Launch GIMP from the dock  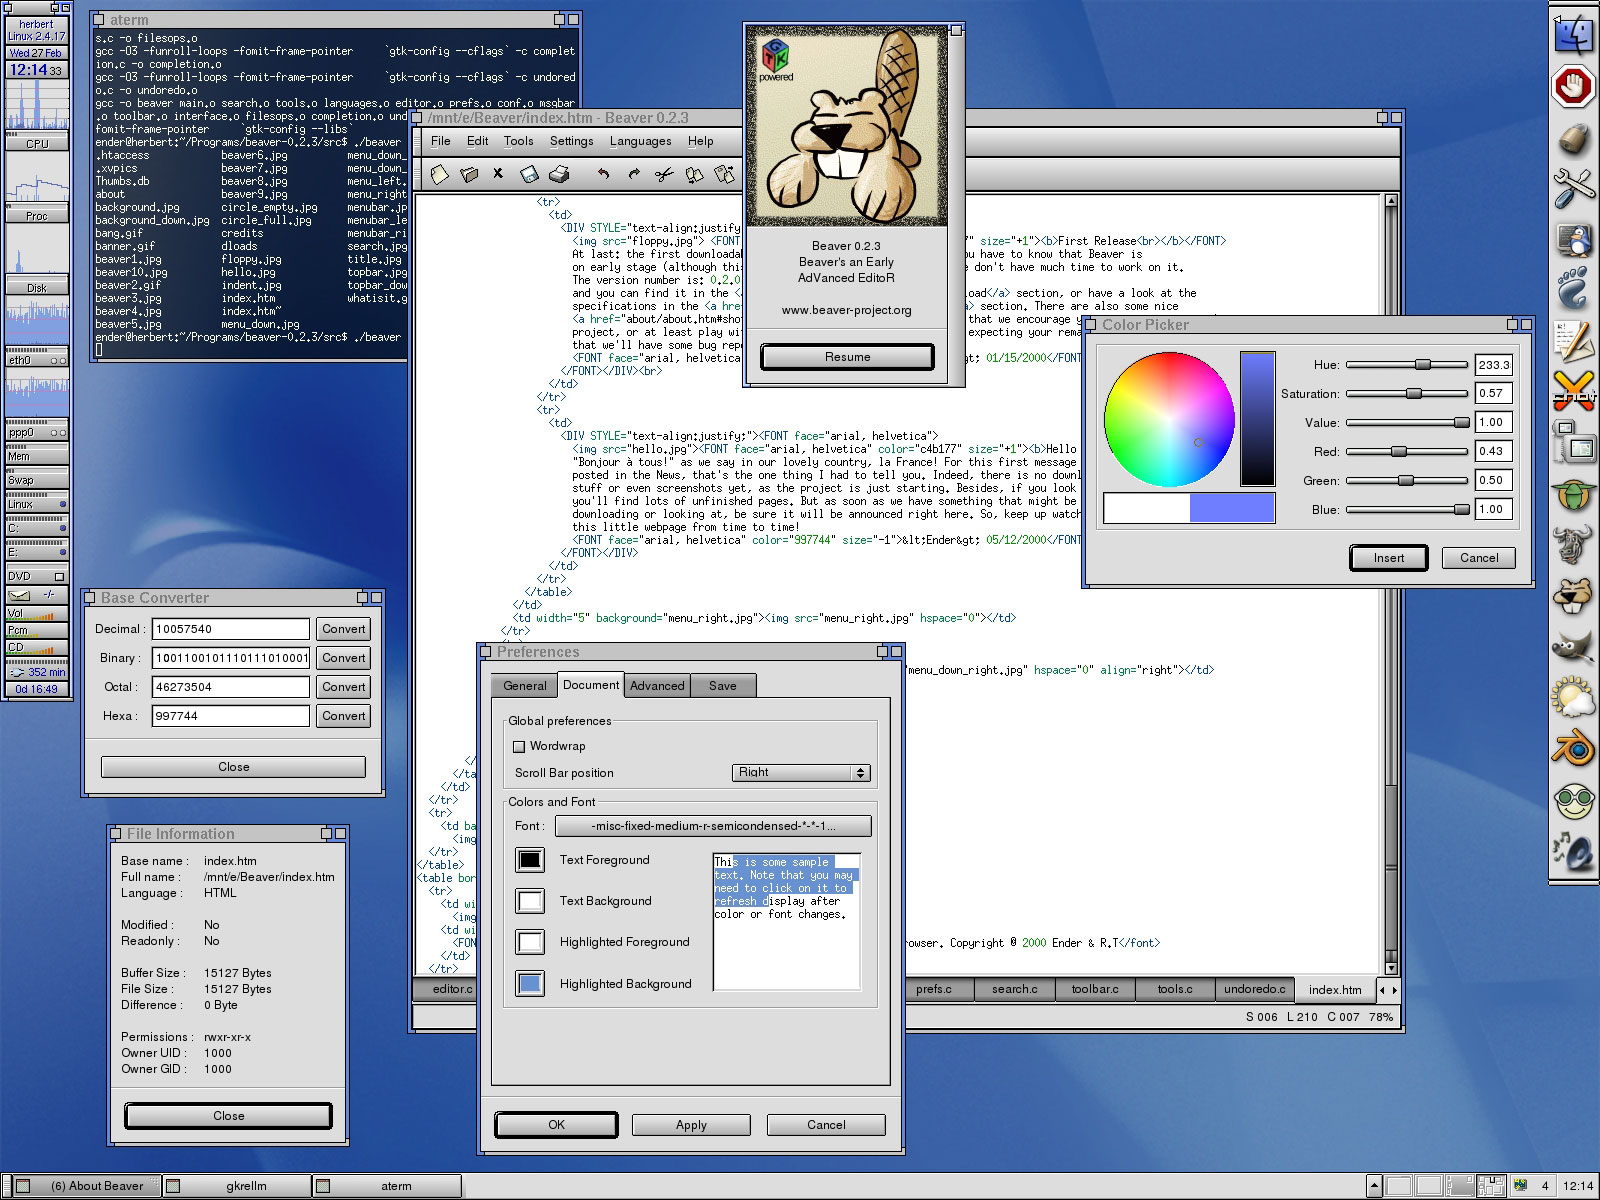tap(1572, 648)
